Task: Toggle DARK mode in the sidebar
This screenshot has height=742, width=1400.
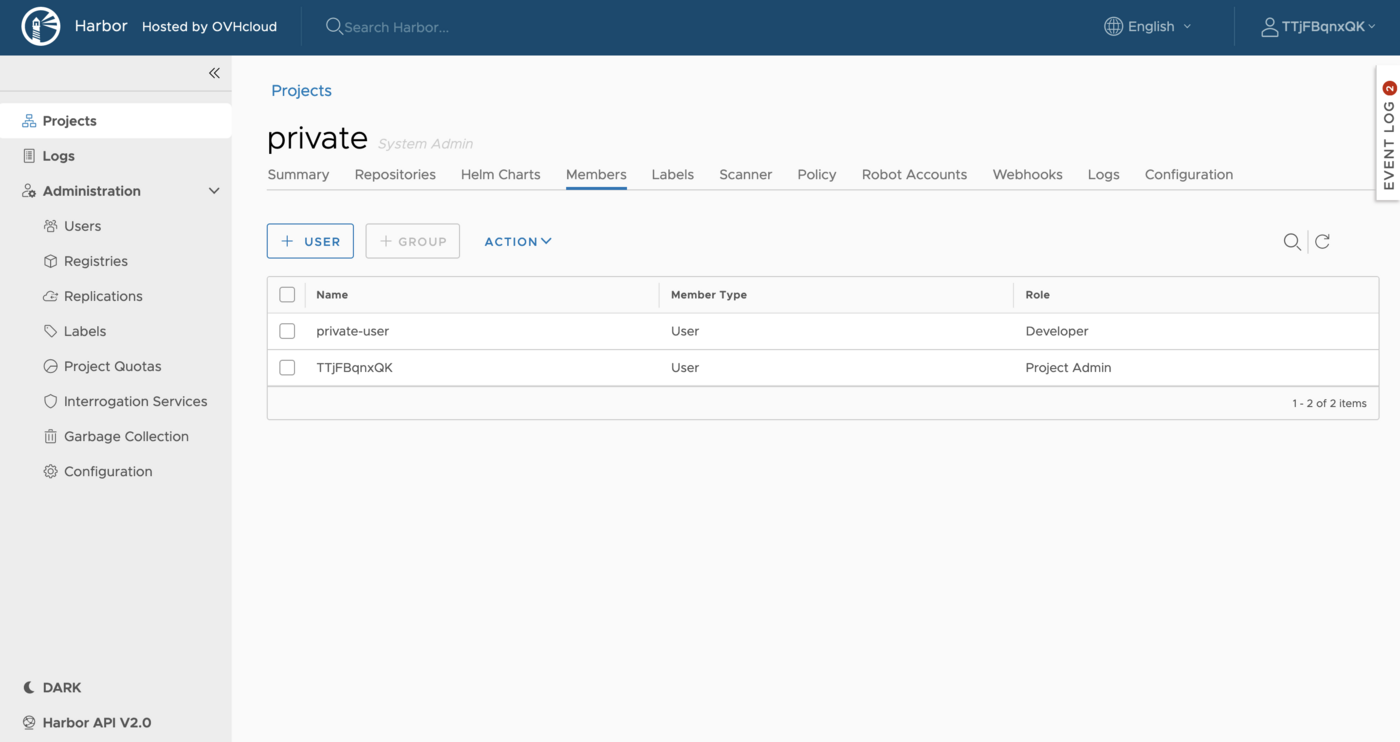Action: (52, 687)
